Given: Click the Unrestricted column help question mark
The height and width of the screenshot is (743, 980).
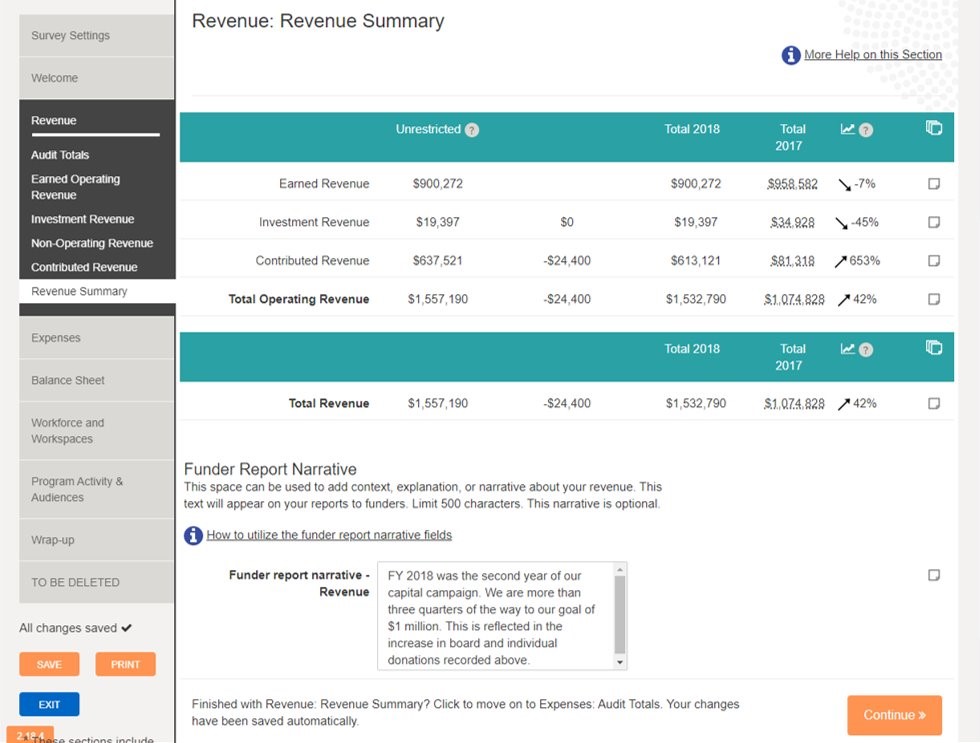Looking at the screenshot, I should [x=472, y=130].
